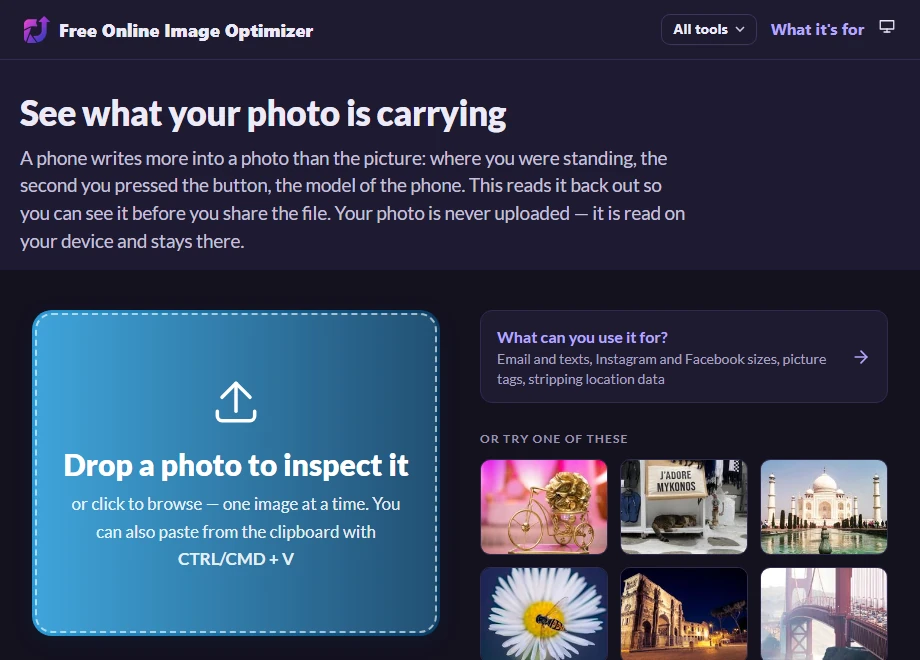This screenshot has height=660, width=920.
Task: Select the golden bicycle sample photo
Action: pos(544,507)
